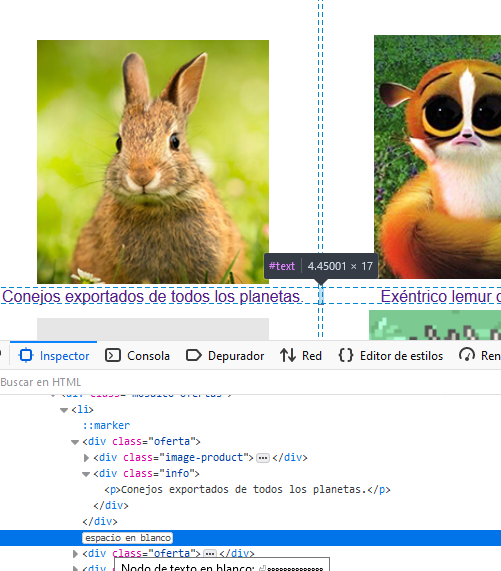Viewport: 501px width, 571px height.
Task: Collapse the div class info node
Action: click(x=86, y=474)
